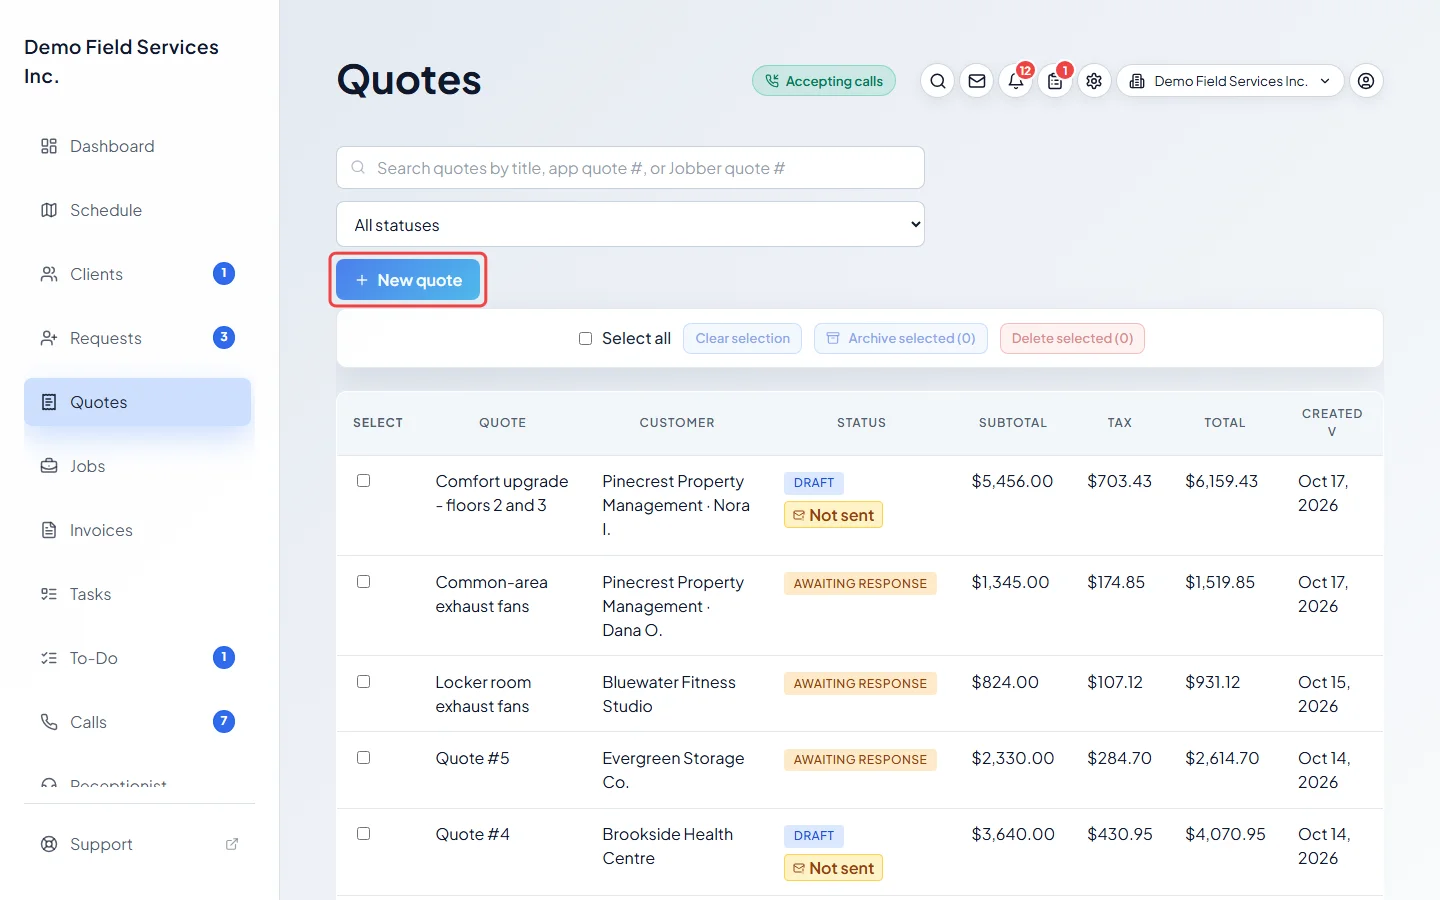Go to Requests in the sidebar
Image resolution: width=1440 pixels, height=900 pixels.
(x=138, y=338)
